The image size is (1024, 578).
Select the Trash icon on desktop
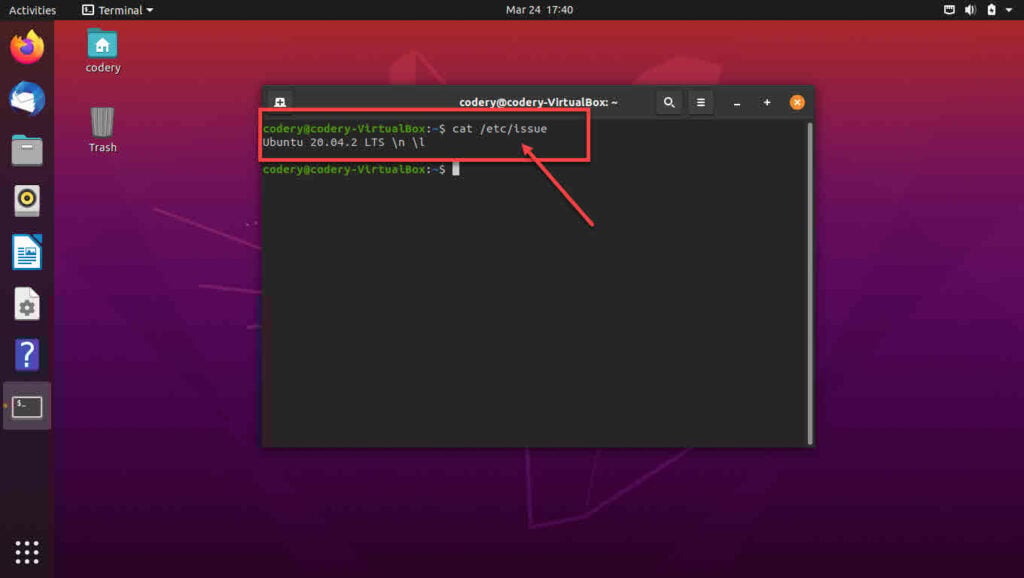pos(103,130)
